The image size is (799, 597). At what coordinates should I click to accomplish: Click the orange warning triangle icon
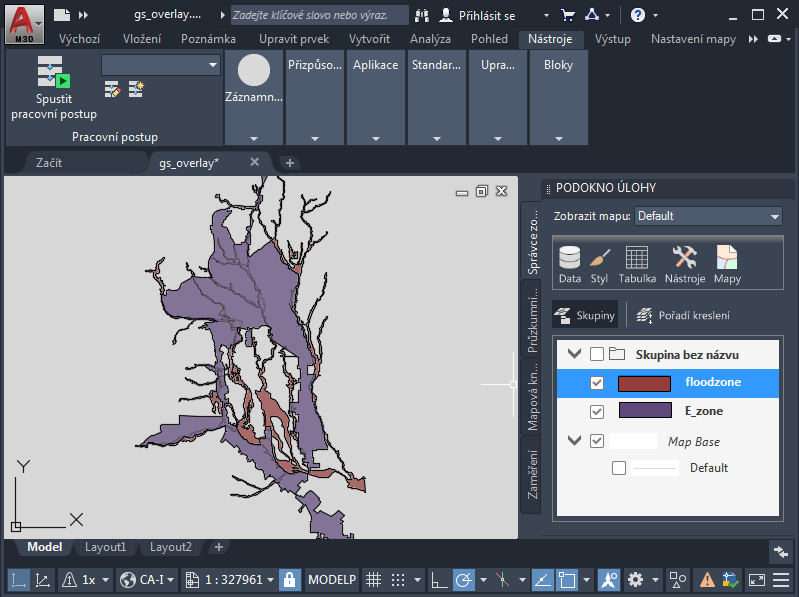[x=707, y=580]
